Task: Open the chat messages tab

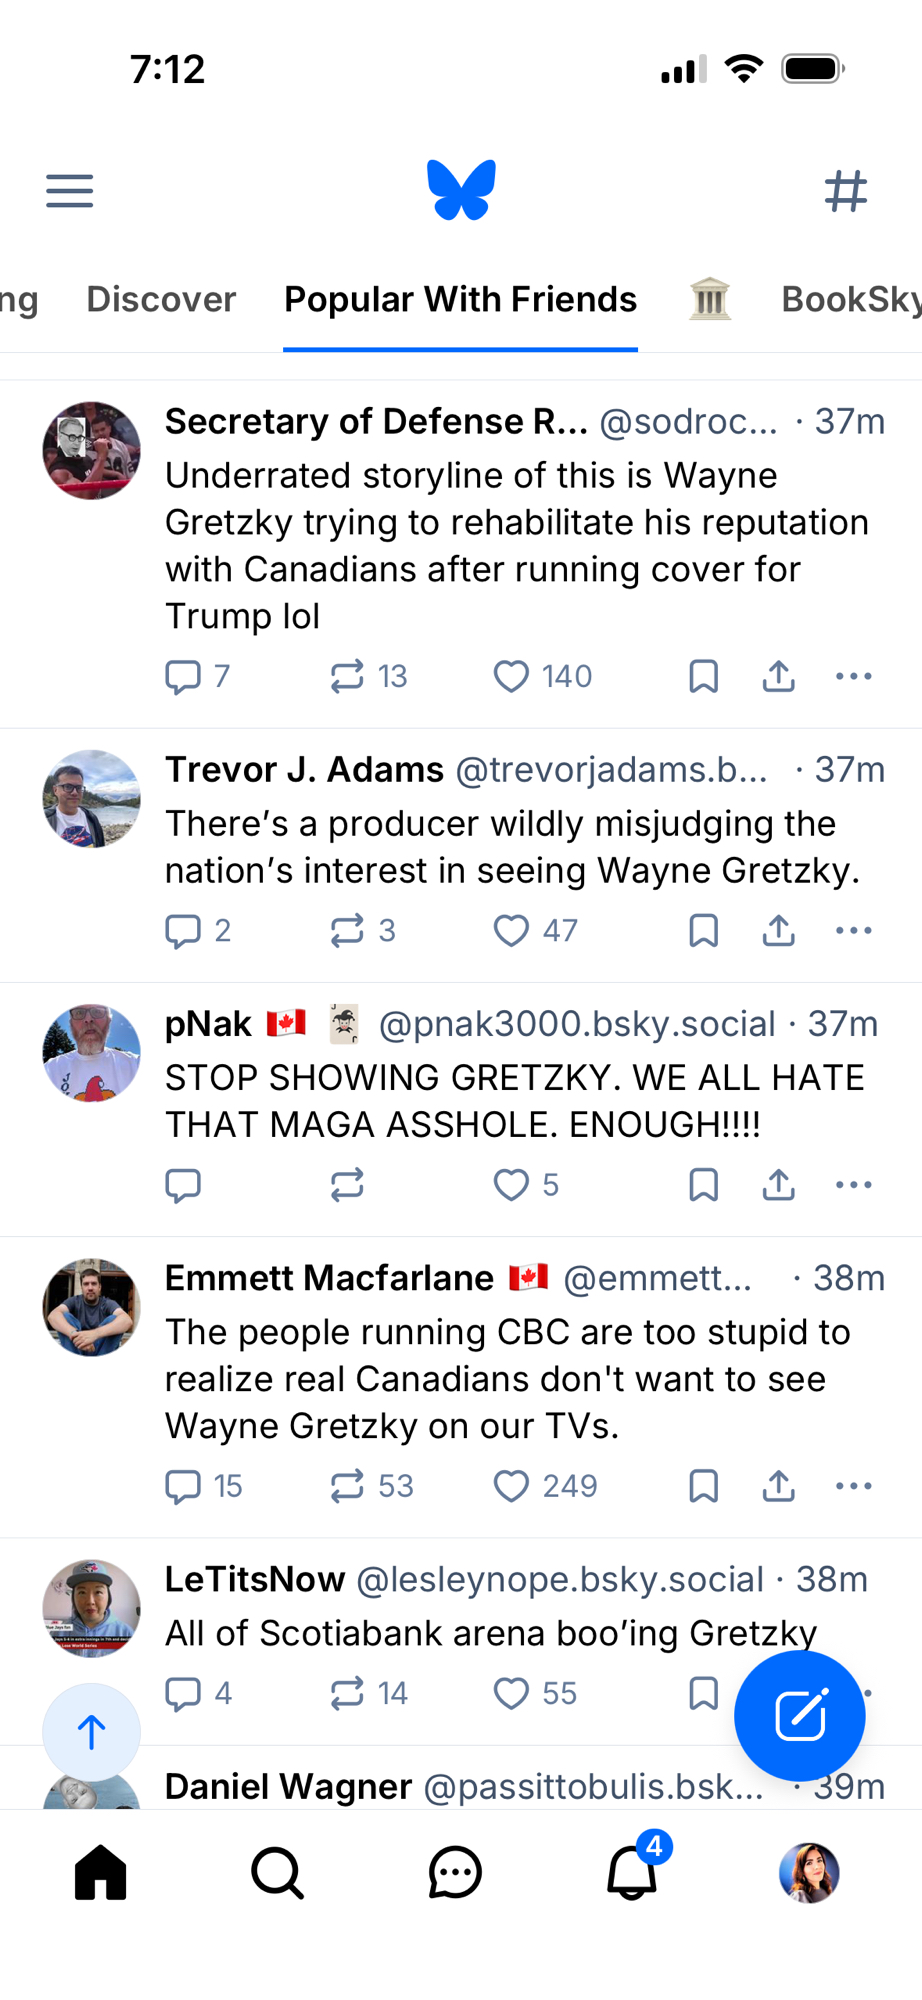Action: 455,1872
